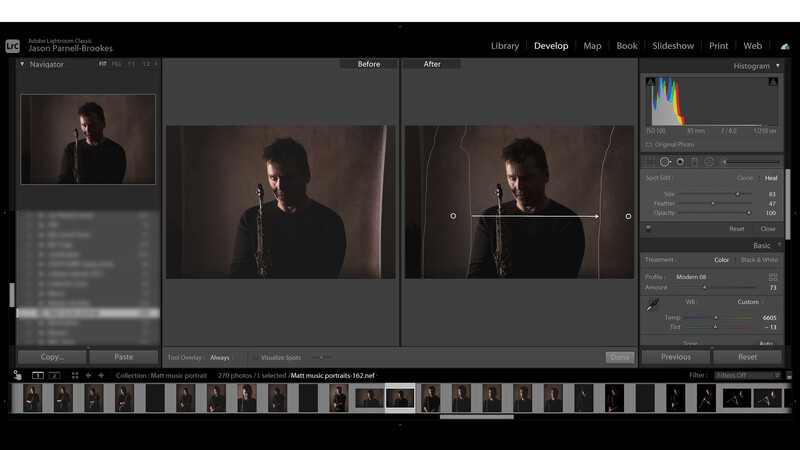Viewport: 800px width, 450px height.
Task: Switch to Library module
Action: click(x=505, y=46)
